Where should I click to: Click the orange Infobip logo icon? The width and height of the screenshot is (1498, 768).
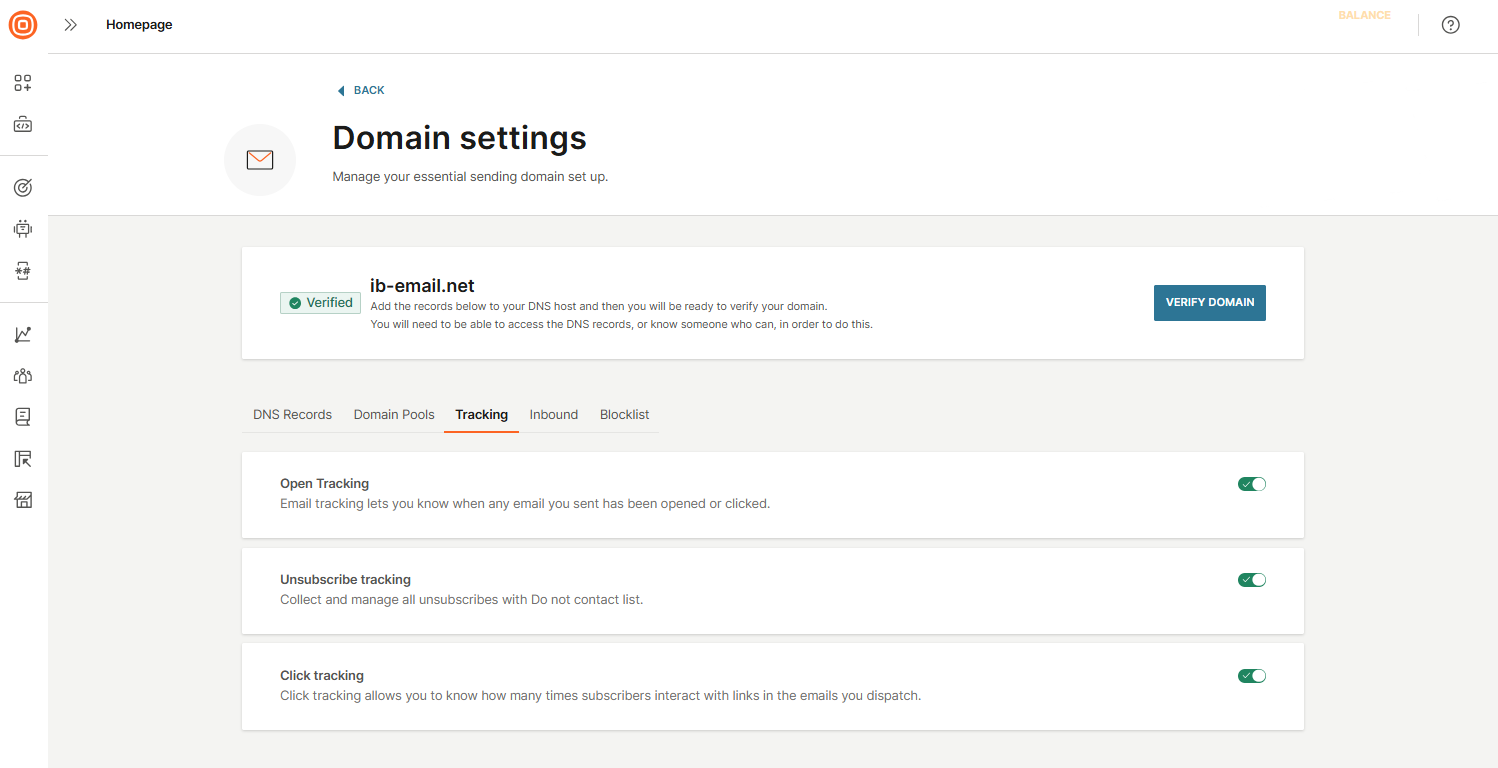[x=23, y=25]
